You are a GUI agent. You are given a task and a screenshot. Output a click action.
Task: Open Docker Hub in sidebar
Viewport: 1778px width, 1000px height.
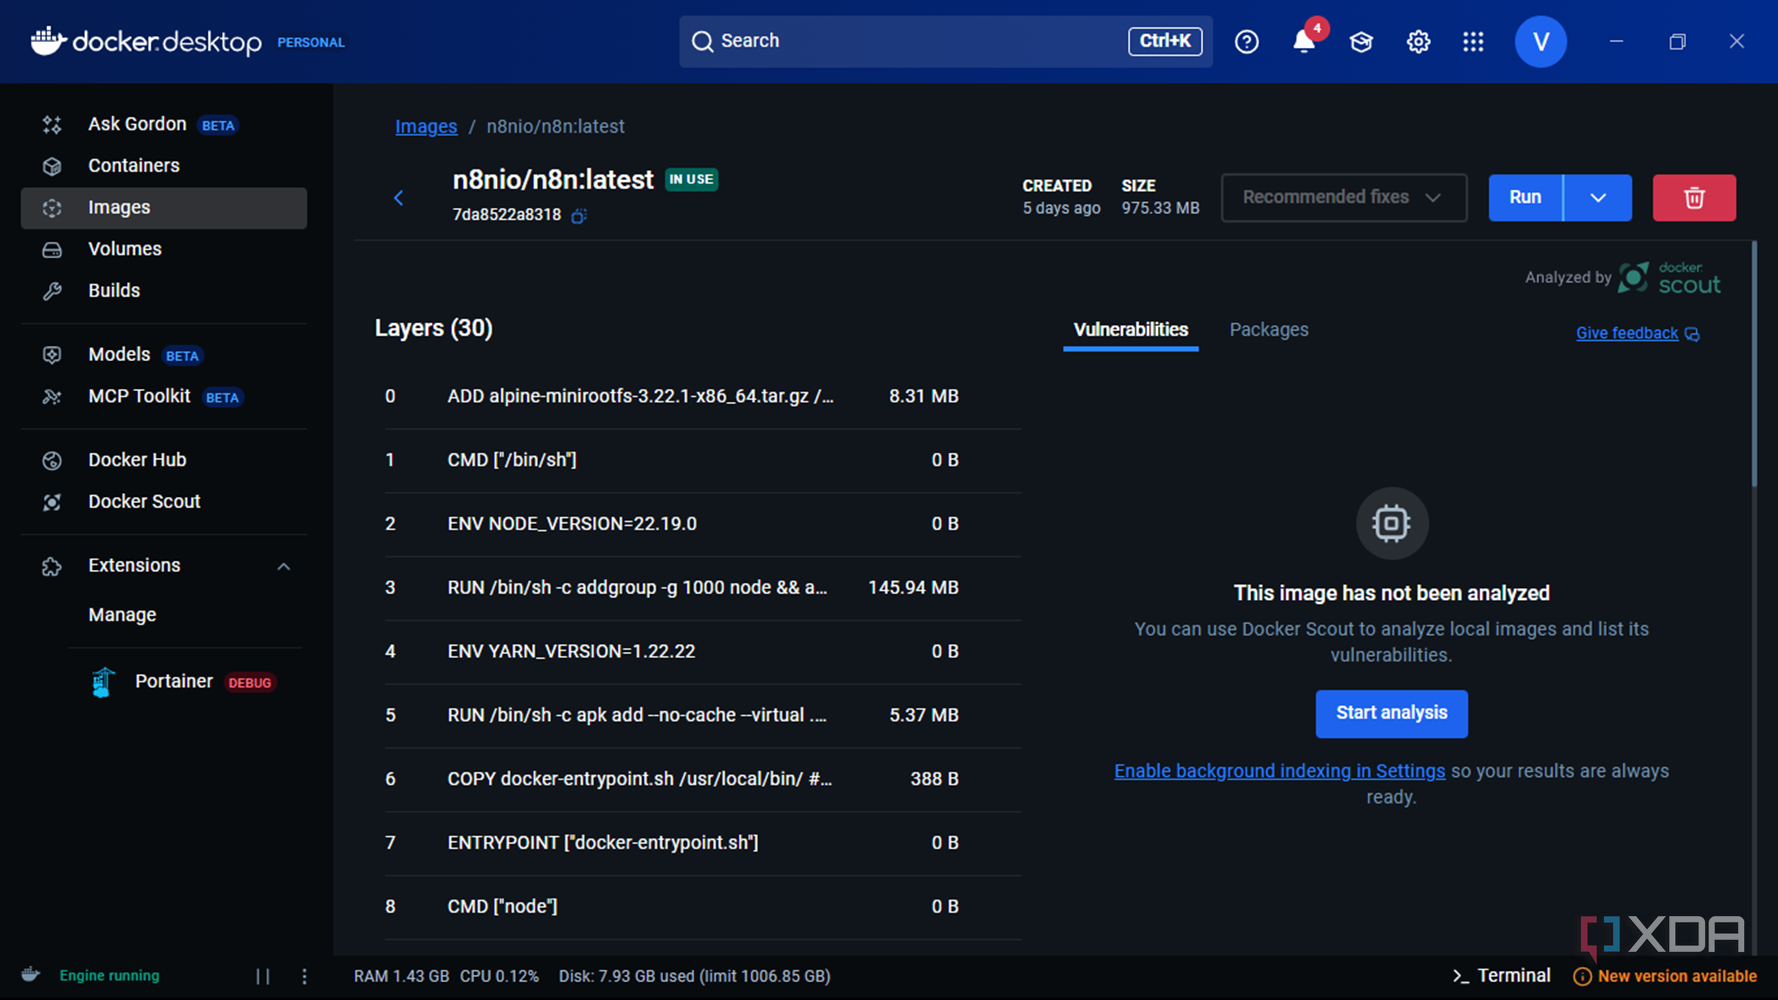click(164, 460)
